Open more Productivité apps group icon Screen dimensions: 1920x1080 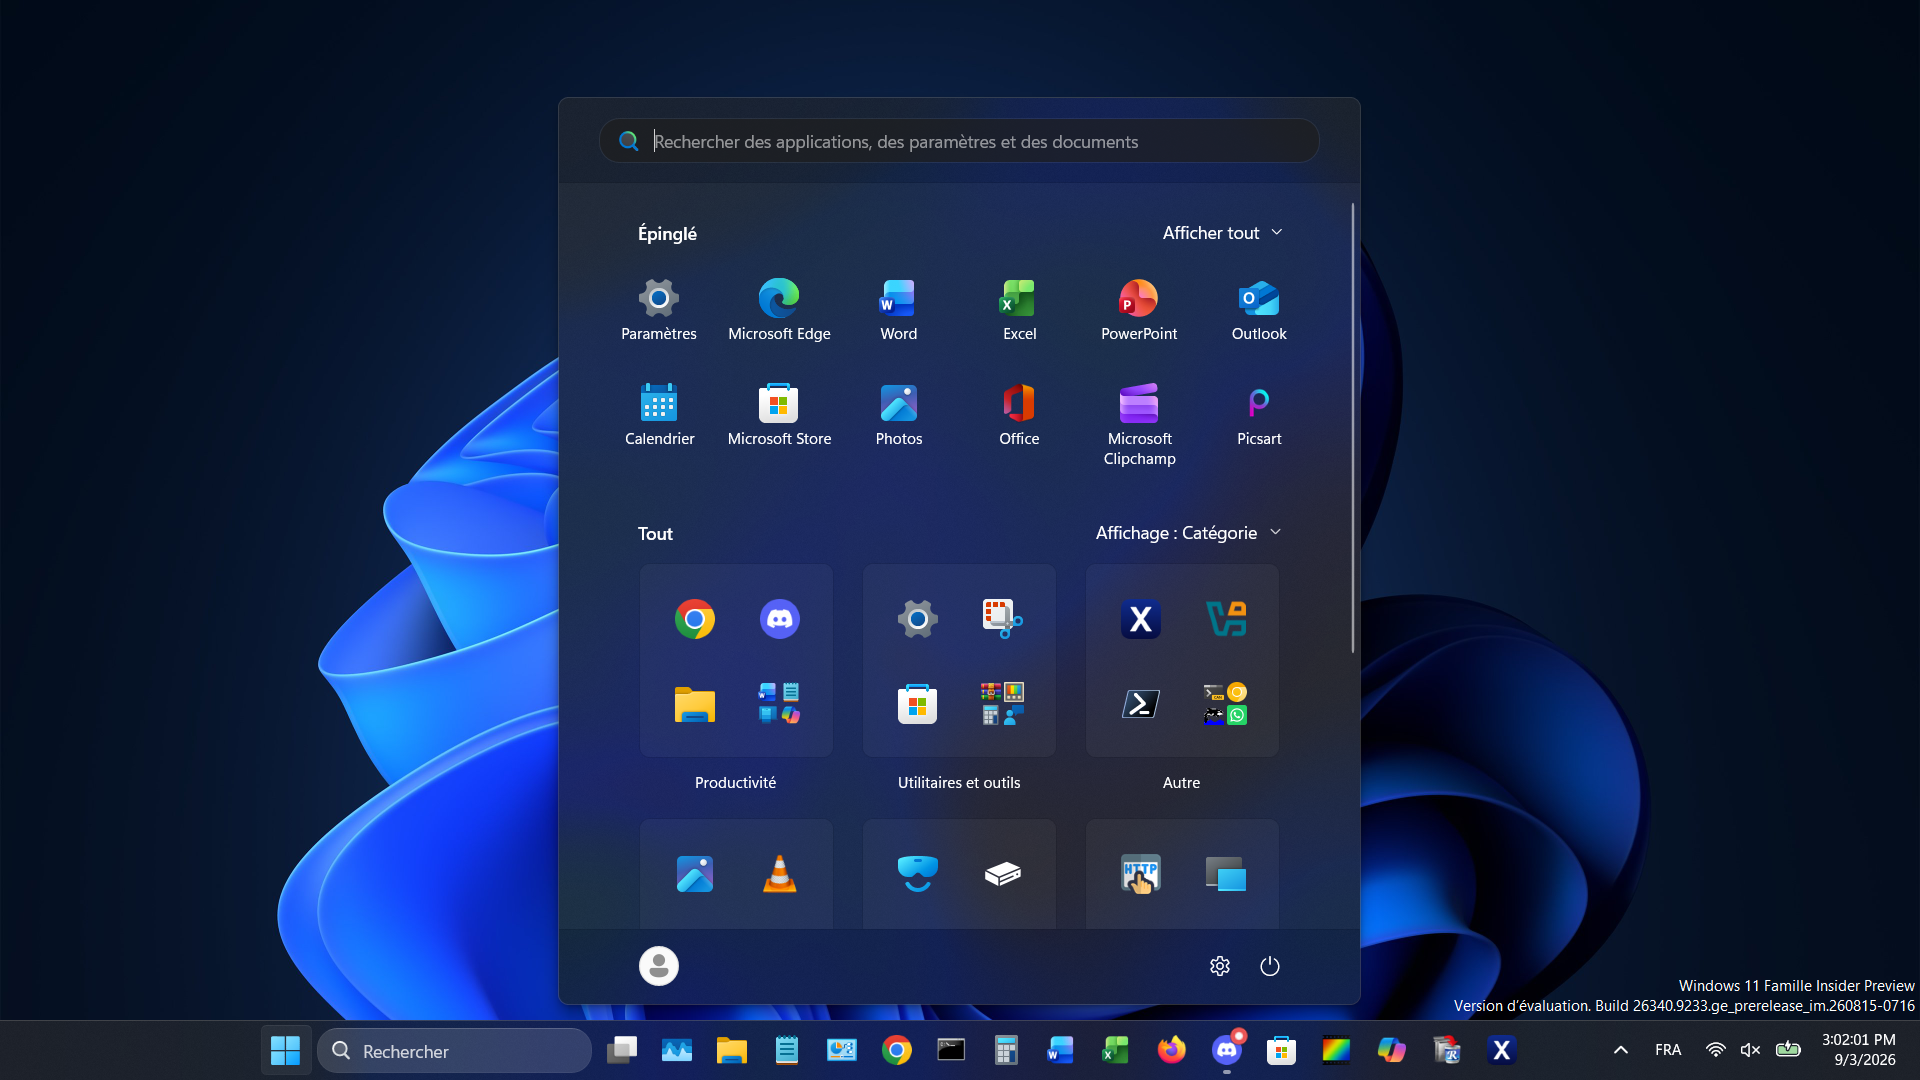(779, 704)
